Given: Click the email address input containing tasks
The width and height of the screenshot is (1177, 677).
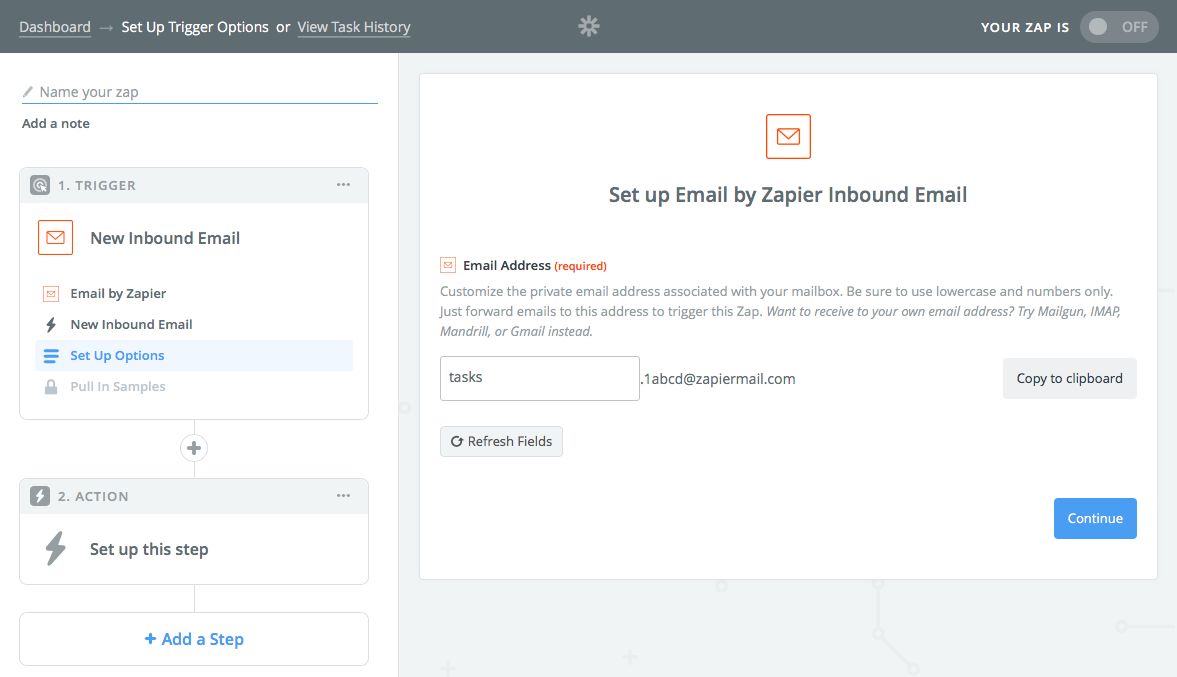Looking at the screenshot, I should pyautogui.click(x=539, y=379).
